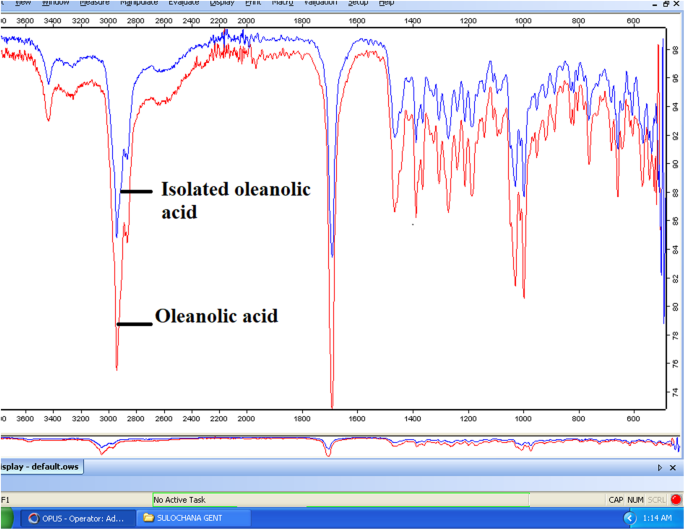Click the red spectrum's deepest peak near 1700
The height and width of the screenshot is (530, 685).
coord(332,406)
